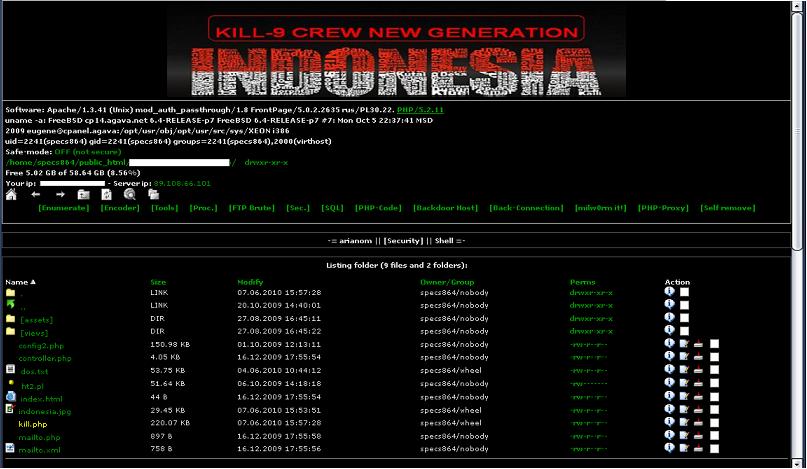
Task: Open the kill.php file link
Action: pos(32,424)
